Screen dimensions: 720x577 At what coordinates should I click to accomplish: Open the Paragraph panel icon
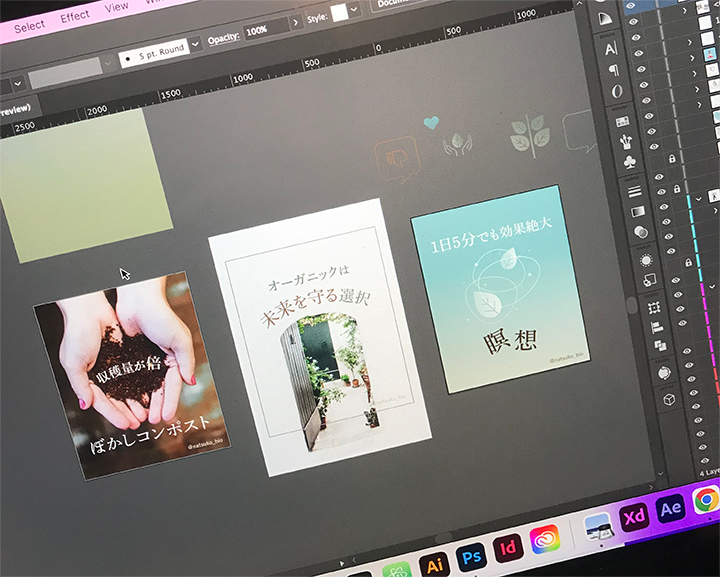click(613, 70)
